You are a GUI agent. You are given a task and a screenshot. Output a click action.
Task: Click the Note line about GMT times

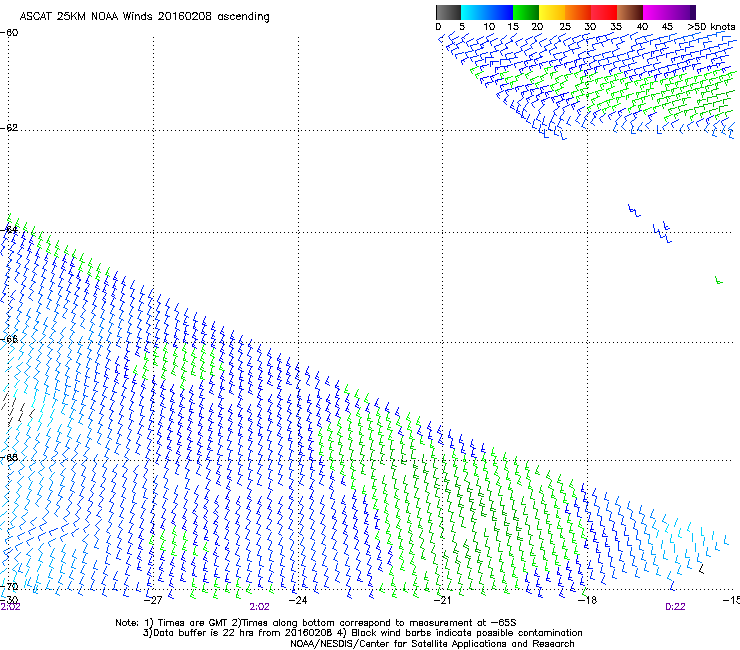coord(316,623)
